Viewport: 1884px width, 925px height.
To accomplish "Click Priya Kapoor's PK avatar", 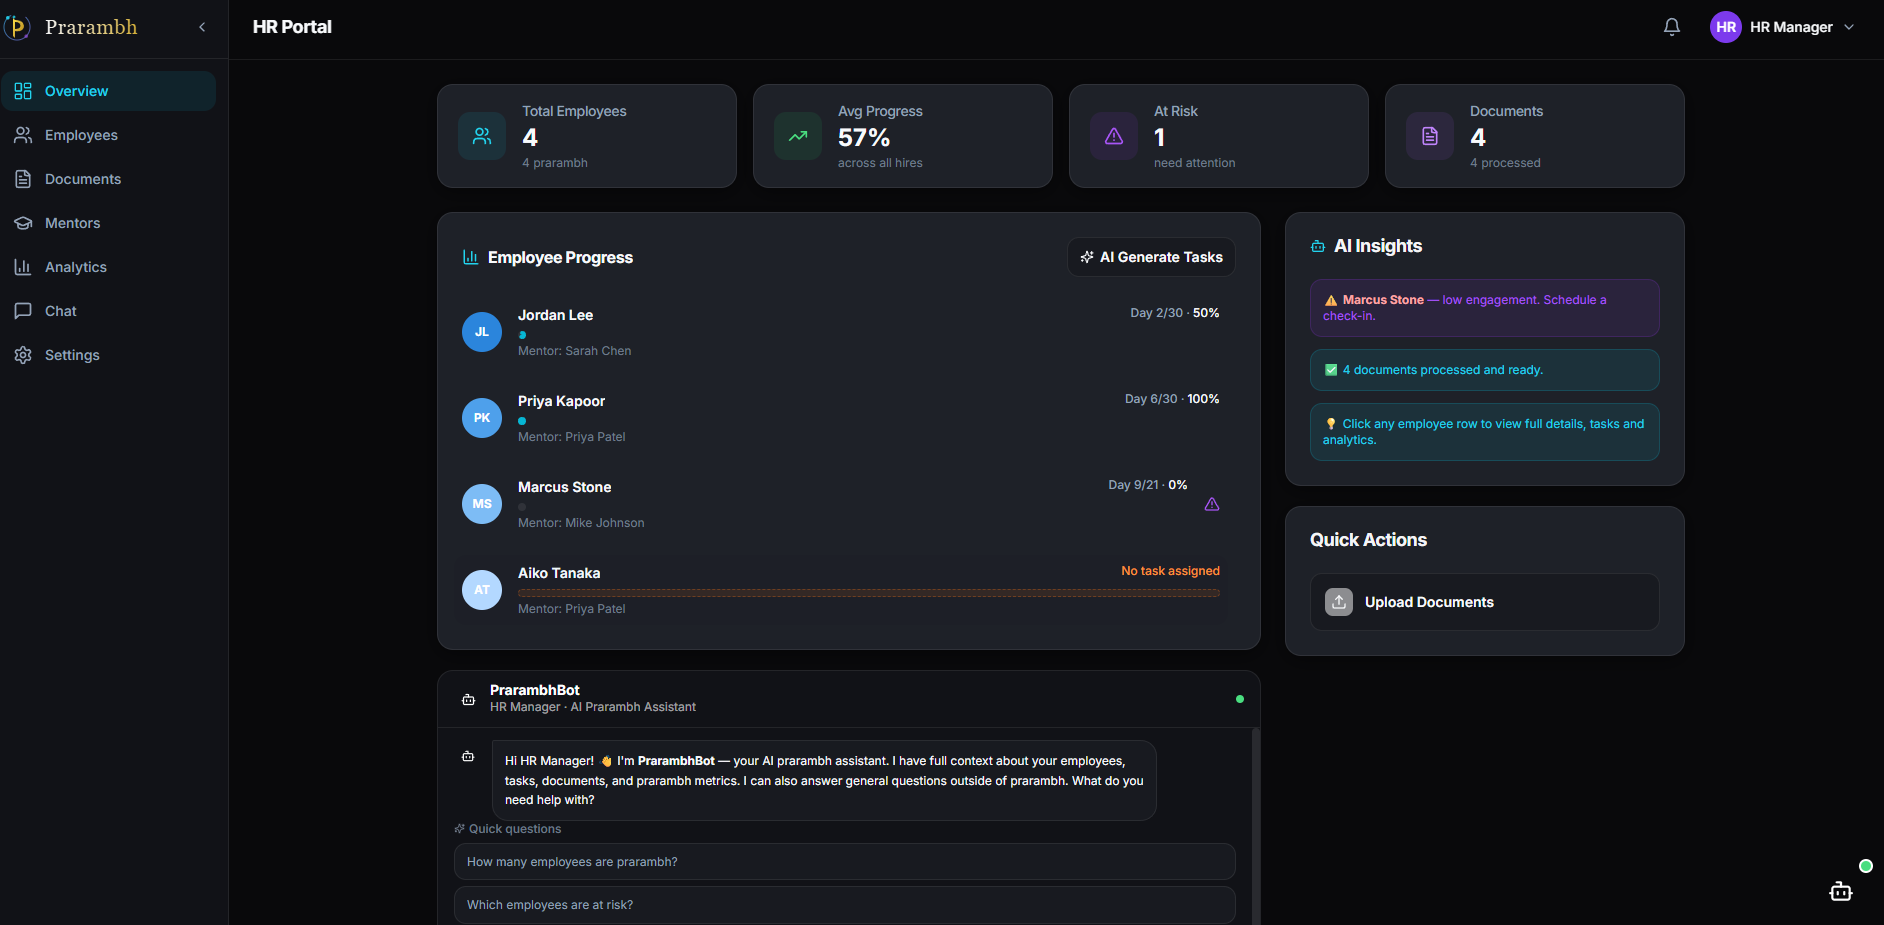I will point(482,418).
